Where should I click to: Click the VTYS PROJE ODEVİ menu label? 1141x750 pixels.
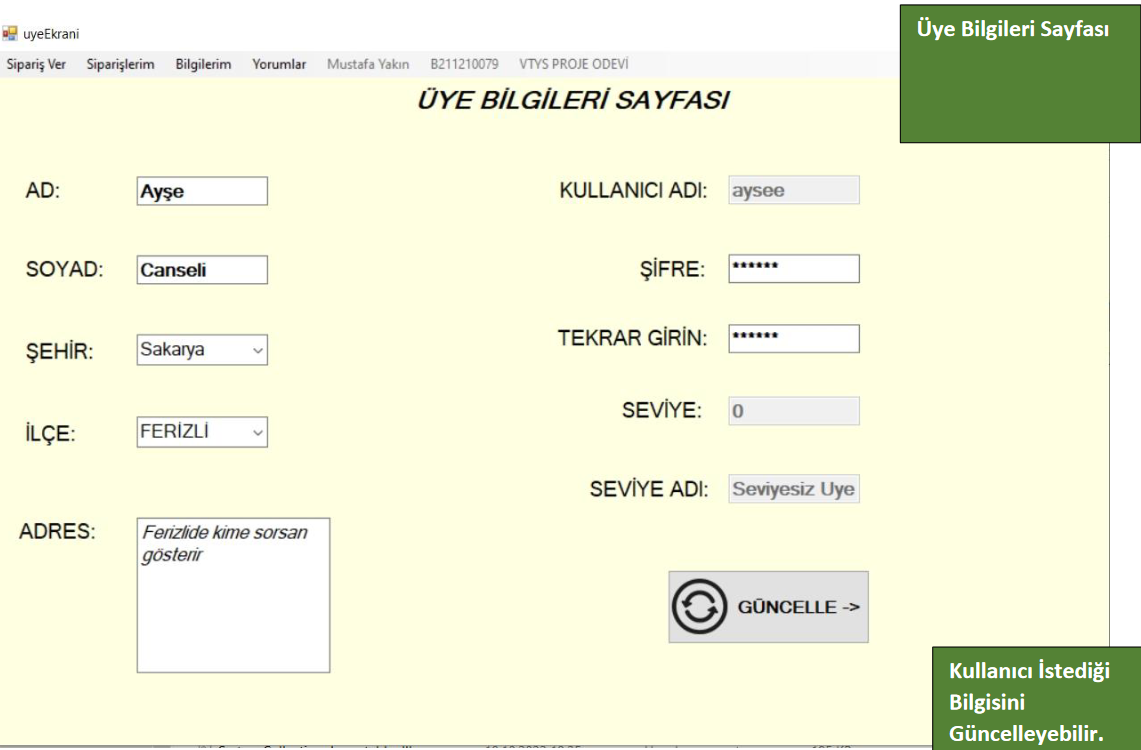(x=574, y=64)
